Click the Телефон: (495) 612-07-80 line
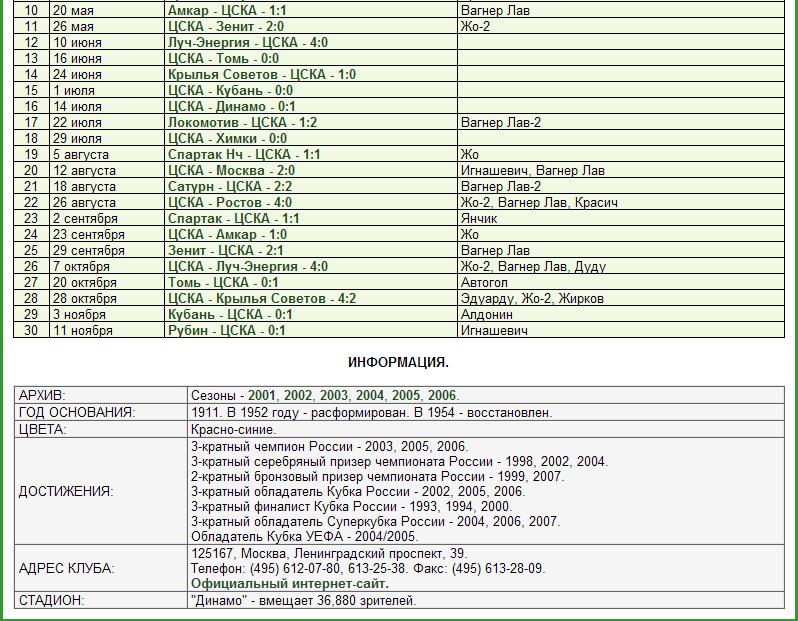 tap(368, 569)
